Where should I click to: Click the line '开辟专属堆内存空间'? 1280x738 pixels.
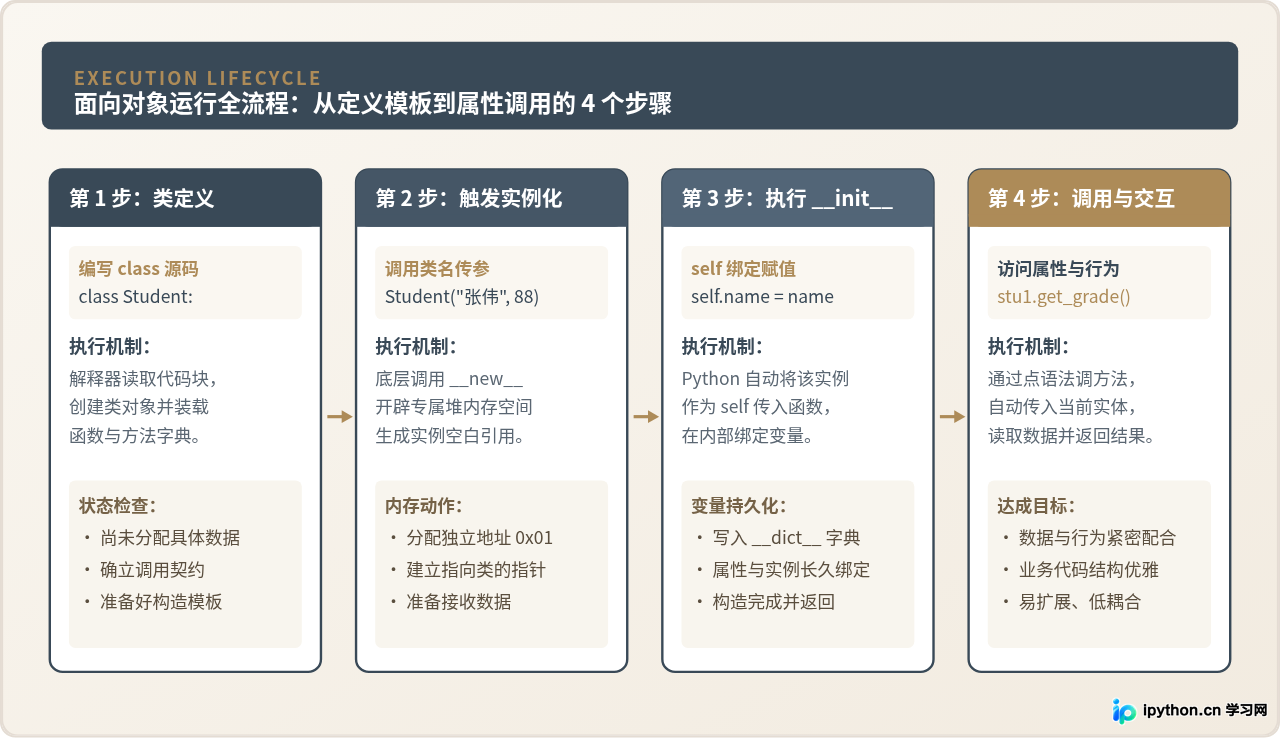[454, 407]
